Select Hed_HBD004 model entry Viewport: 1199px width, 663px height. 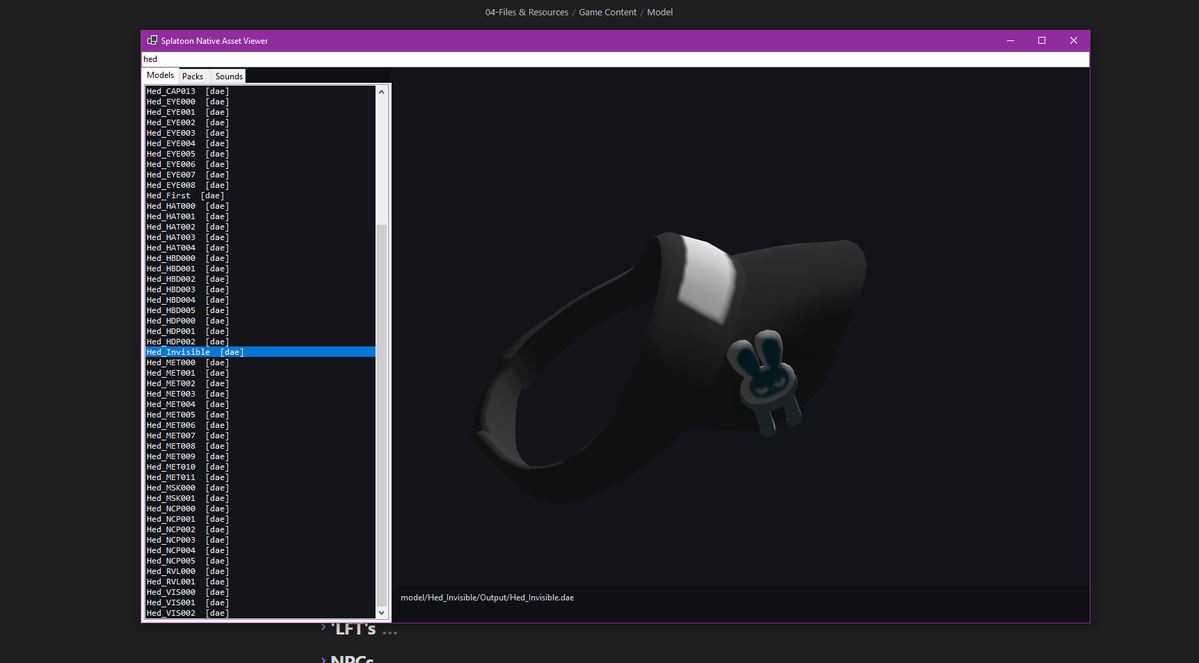click(x=260, y=301)
